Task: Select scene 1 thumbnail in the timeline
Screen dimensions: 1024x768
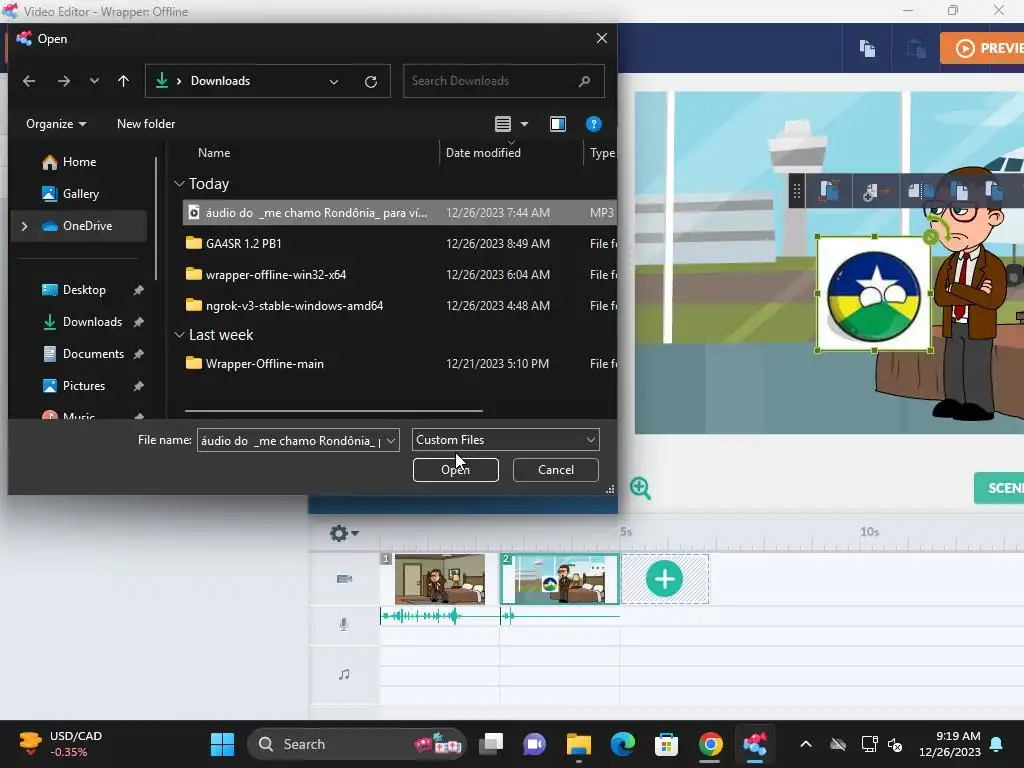Action: (440, 579)
